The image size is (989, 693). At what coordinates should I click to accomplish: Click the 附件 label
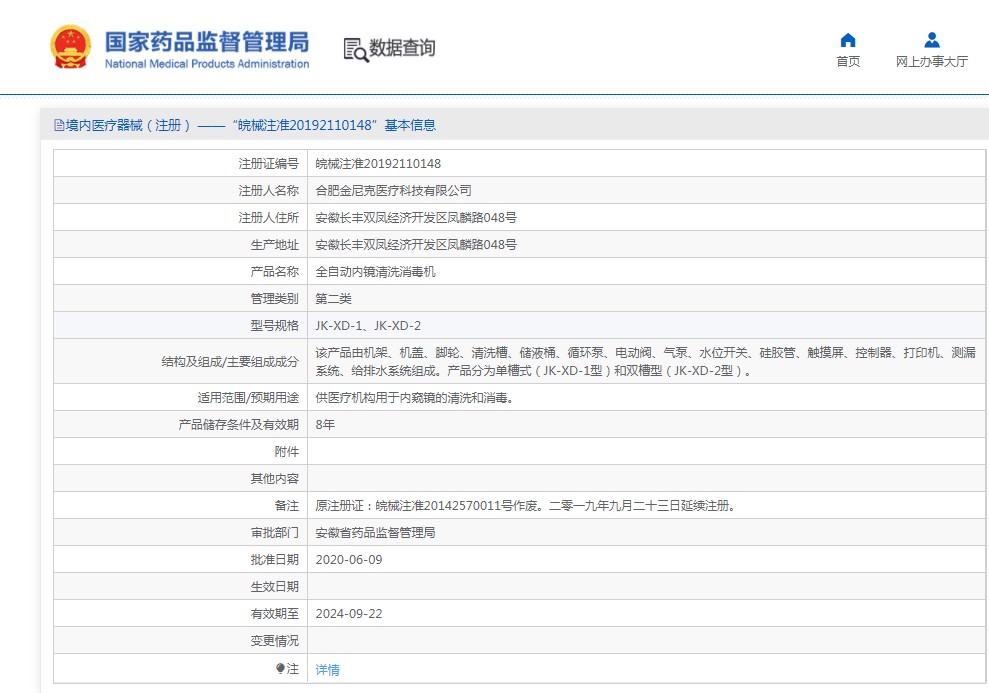point(286,452)
